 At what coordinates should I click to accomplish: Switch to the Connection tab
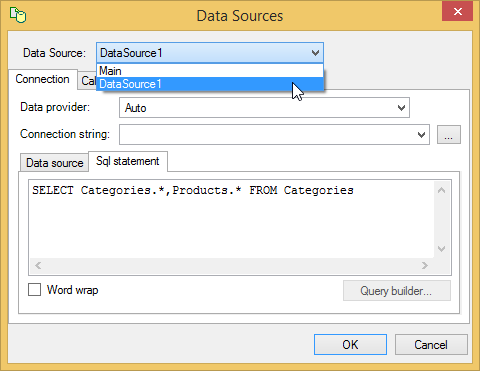[x=43, y=79]
